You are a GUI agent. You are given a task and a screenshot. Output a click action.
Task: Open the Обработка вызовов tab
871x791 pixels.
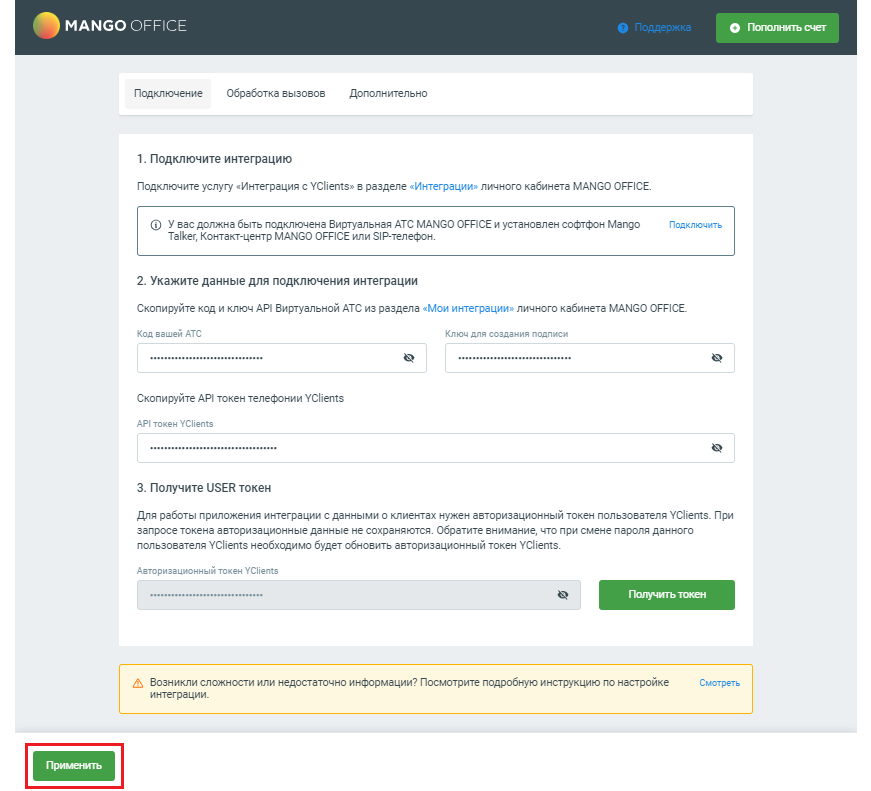tap(276, 93)
